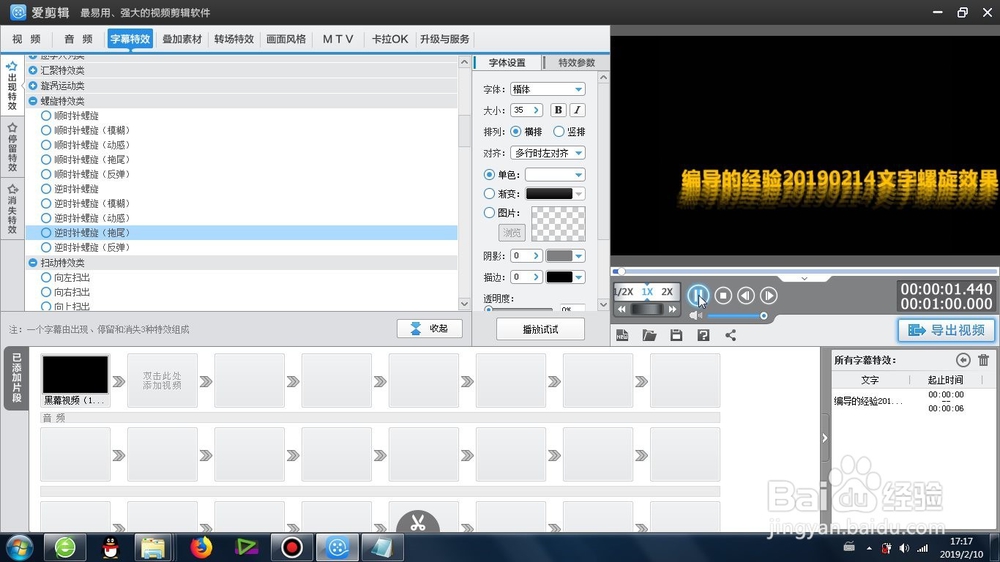Click the scissors cut icon on timeline
The image size is (1000, 562).
coord(418,523)
